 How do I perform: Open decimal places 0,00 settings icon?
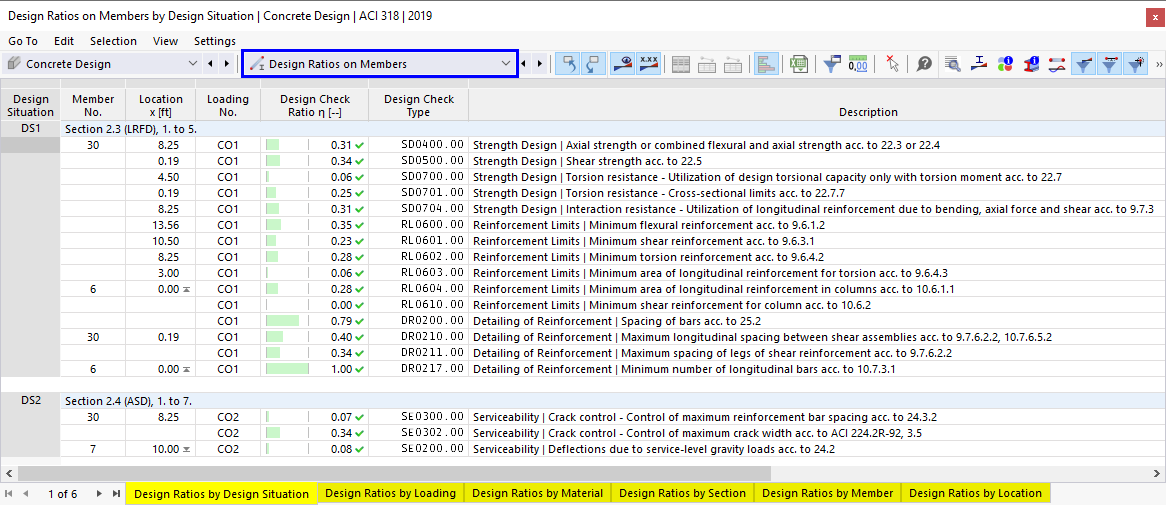(858, 64)
